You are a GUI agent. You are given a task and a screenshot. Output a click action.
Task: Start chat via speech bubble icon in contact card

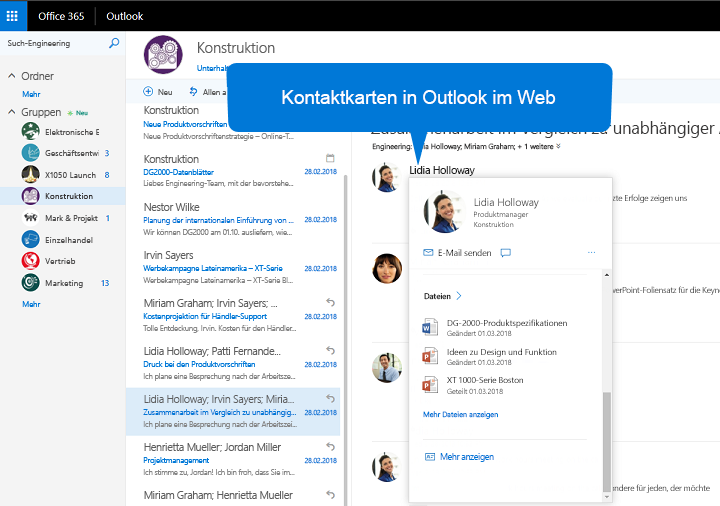pyautogui.click(x=506, y=253)
